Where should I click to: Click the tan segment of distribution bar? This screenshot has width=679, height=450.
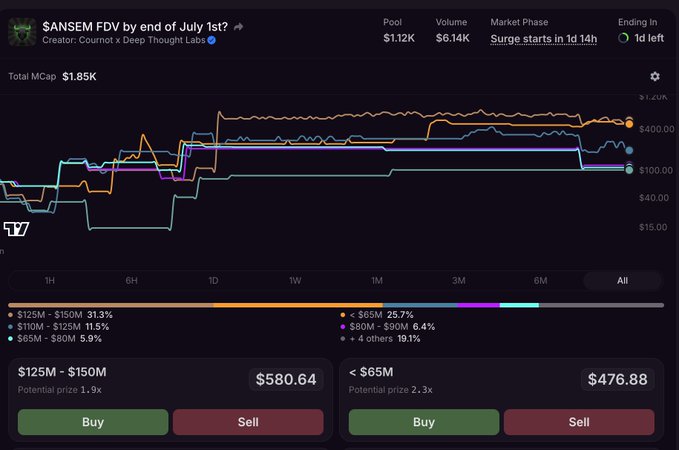click(111, 305)
